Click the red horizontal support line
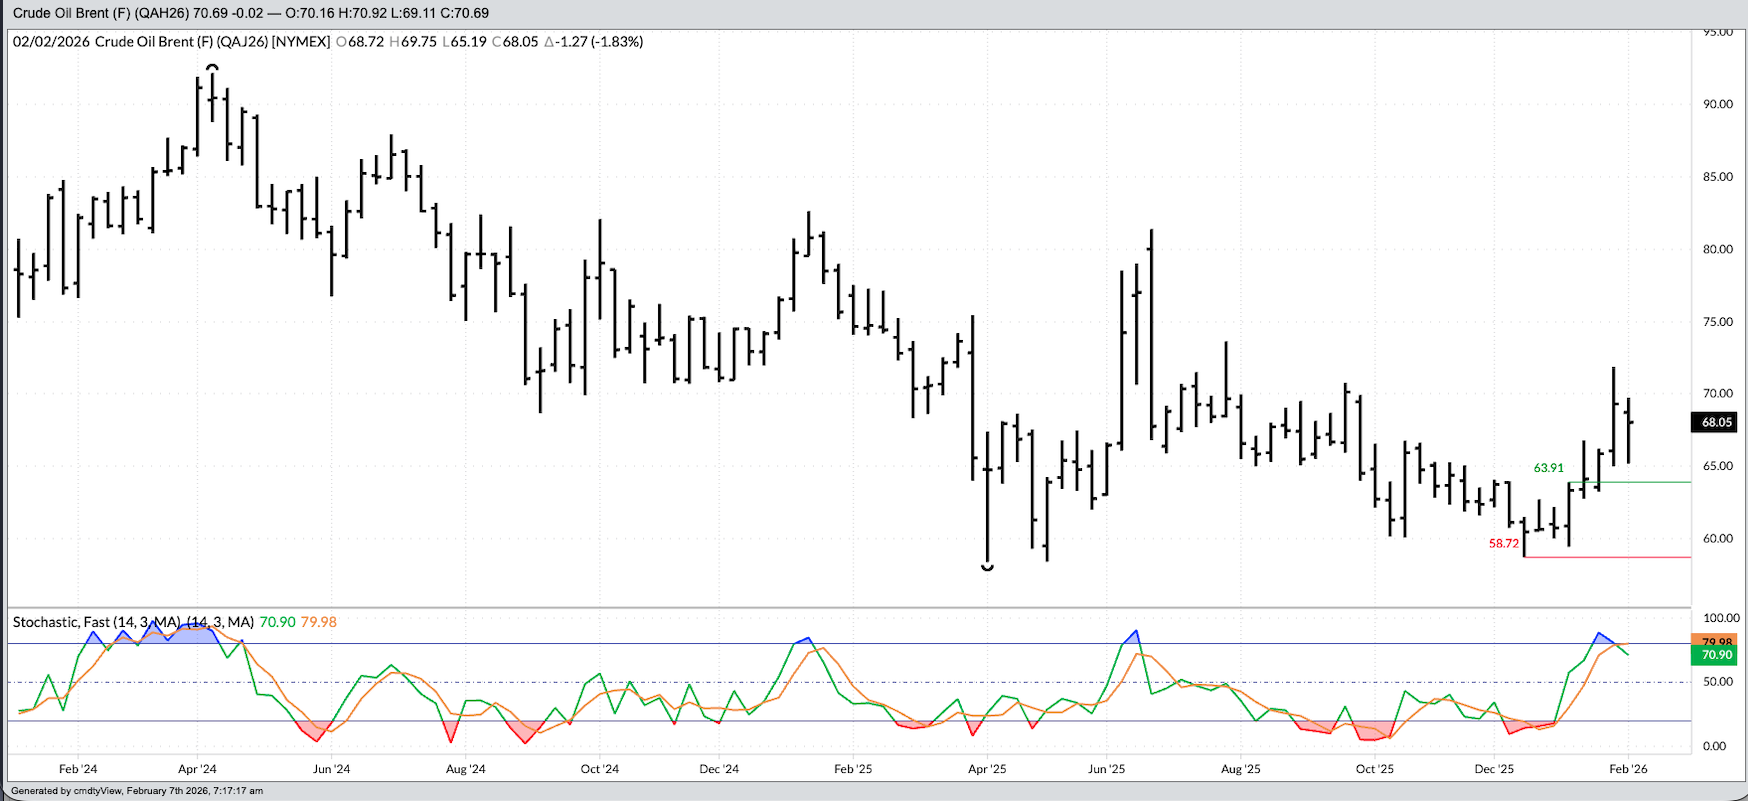This screenshot has height=801, width=1748. coord(1608,557)
